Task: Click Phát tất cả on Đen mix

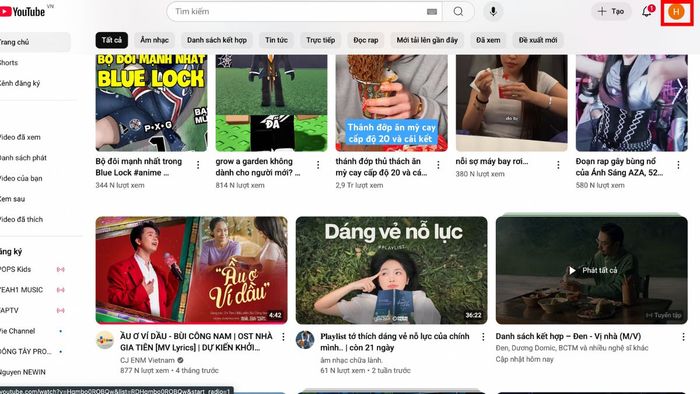Action: (x=593, y=270)
